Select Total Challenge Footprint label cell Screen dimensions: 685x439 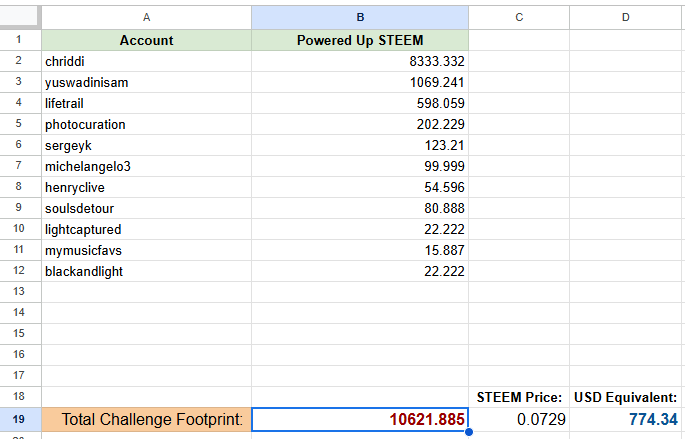point(146,419)
